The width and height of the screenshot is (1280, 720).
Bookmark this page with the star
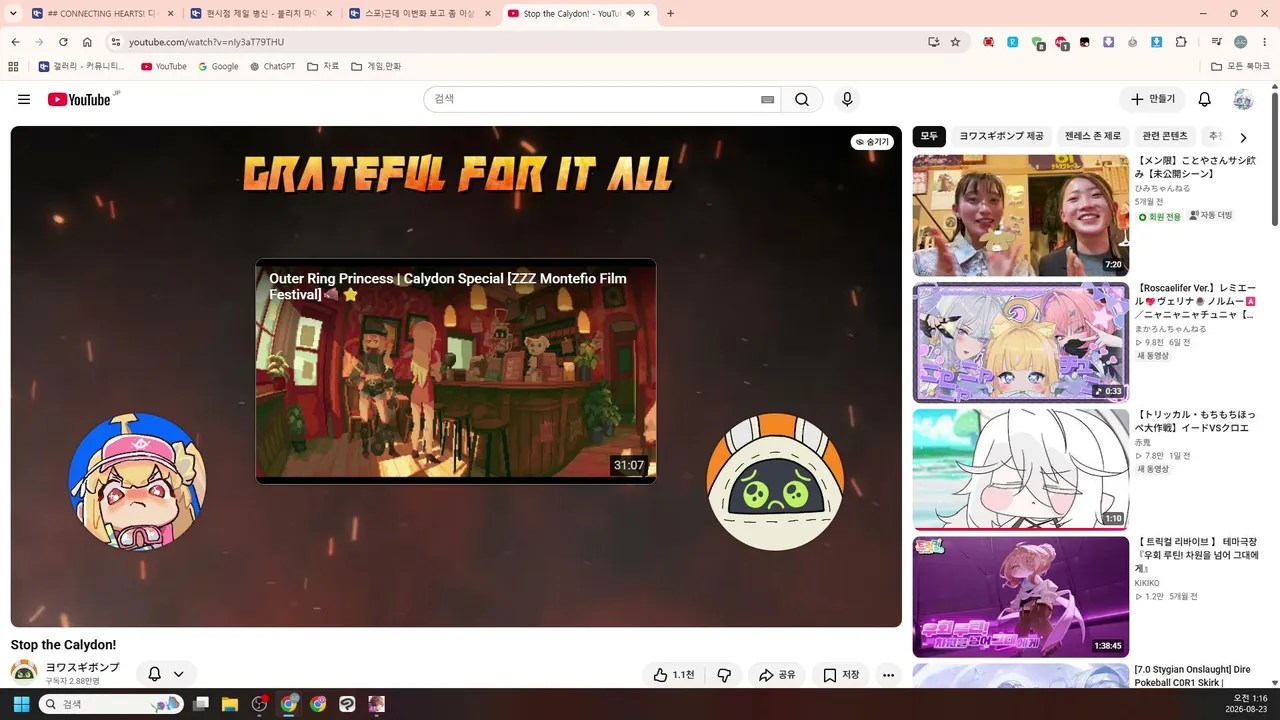pyautogui.click(x=955, y=42)
